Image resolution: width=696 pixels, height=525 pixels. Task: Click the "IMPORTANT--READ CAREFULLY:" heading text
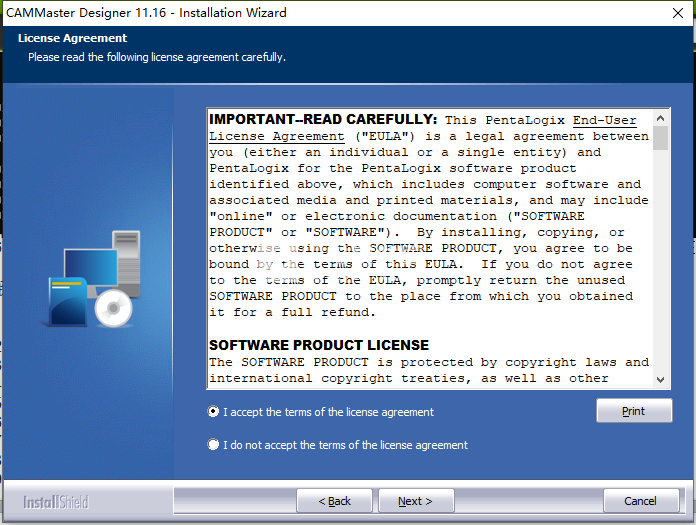(x=323, y=119)
